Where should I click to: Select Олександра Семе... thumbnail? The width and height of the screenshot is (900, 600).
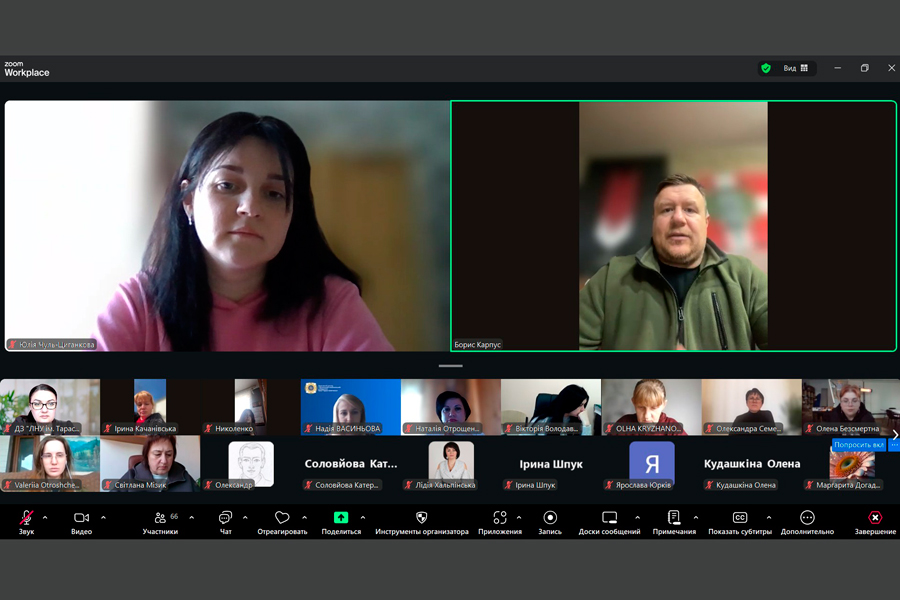pos(751,407)
